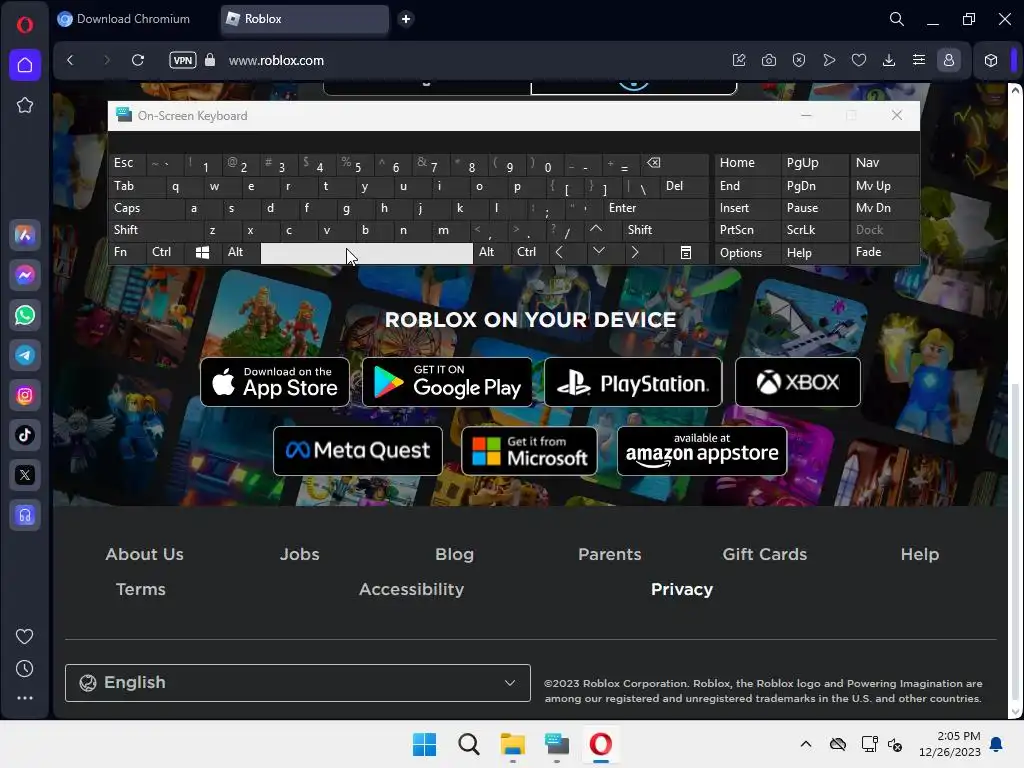The height and width of the screenshot is (768, 1024).
Task: Open Opera menu logo
Action: click(25, 24)
